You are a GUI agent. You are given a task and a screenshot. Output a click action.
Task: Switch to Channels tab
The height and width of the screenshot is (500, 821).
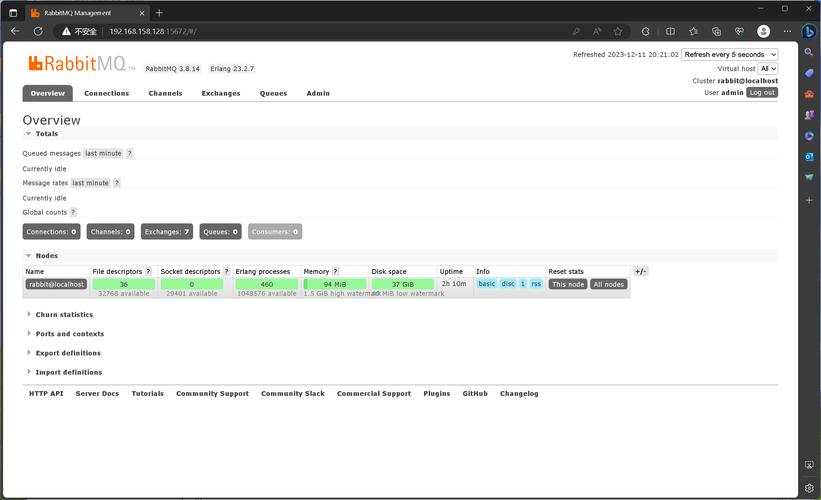(x=165, y=93)
